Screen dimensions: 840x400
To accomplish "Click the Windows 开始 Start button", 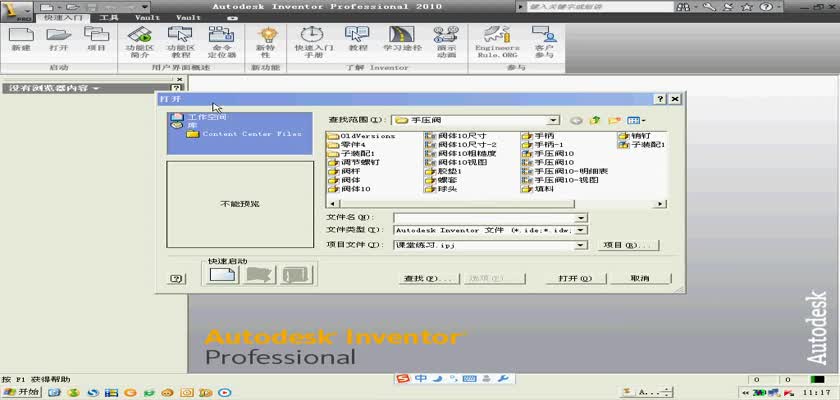I will pos(21,392).
